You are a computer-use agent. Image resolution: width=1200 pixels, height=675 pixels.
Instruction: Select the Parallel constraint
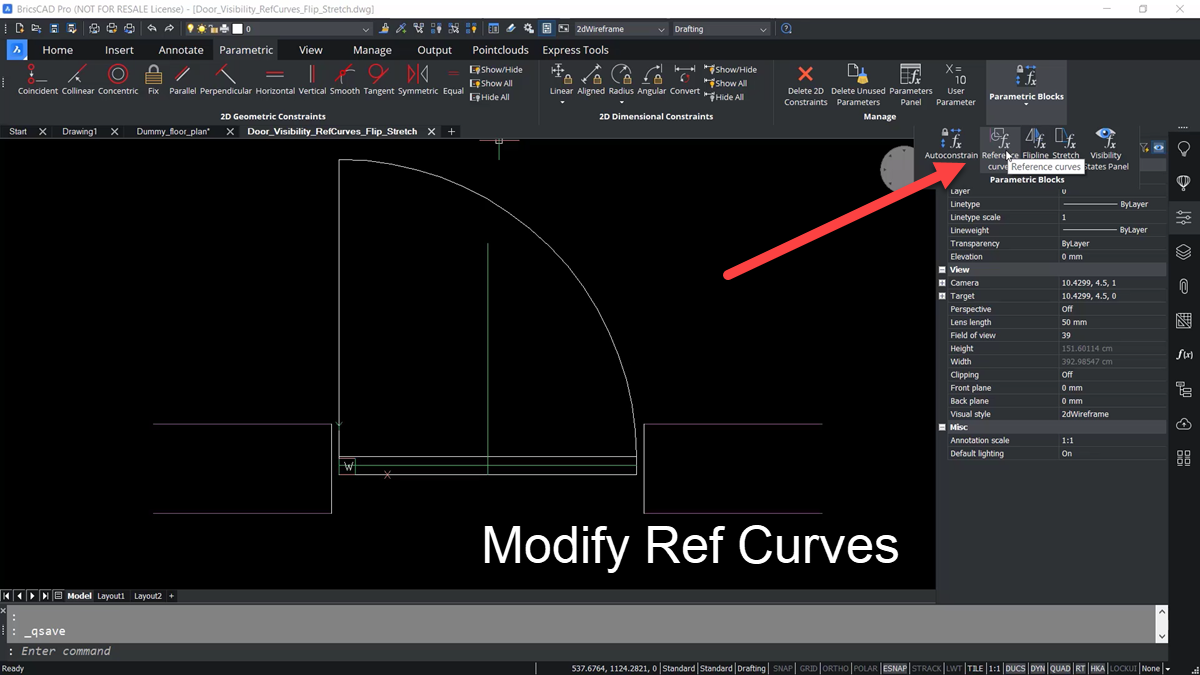click(x=183, y=80)
